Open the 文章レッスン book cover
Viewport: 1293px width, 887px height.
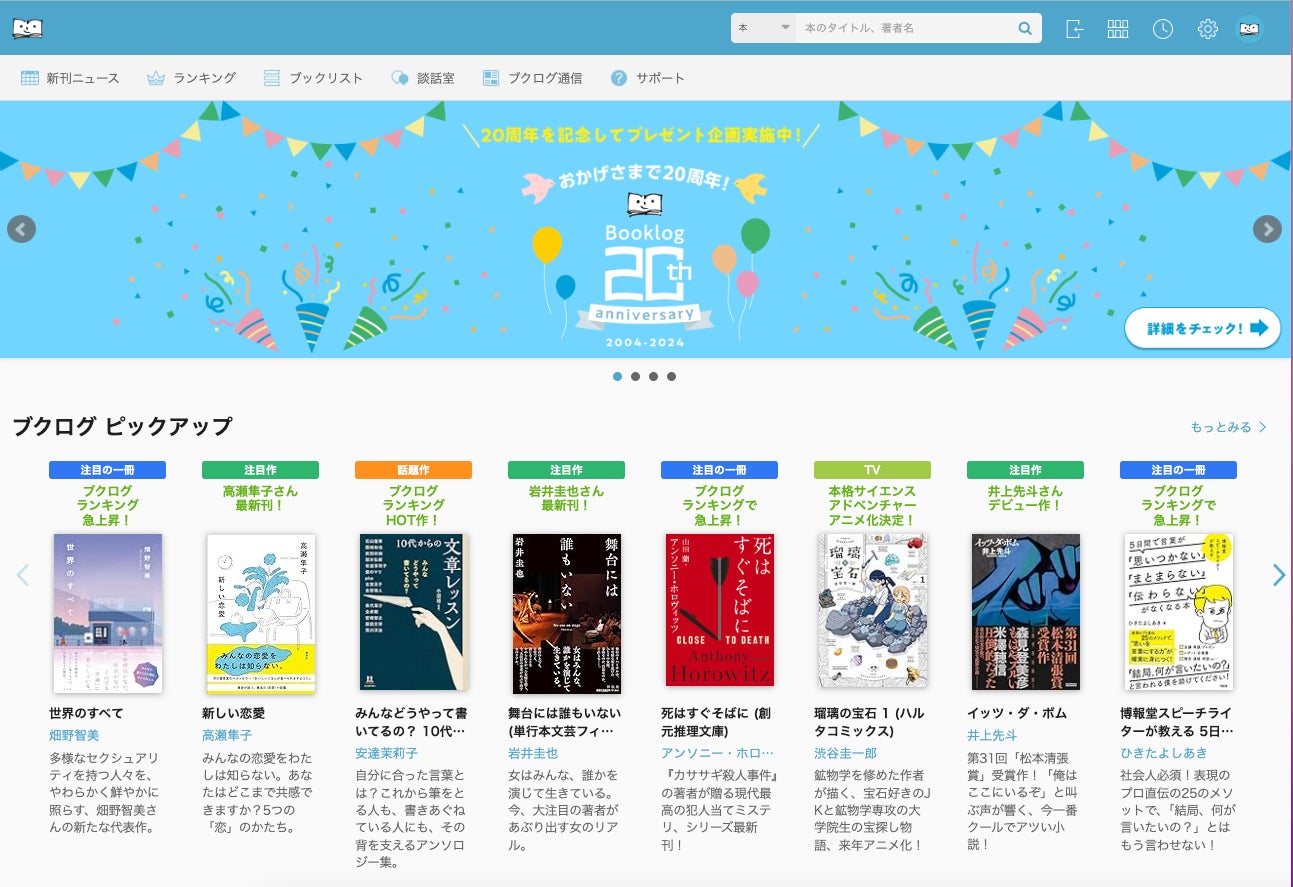413,612
